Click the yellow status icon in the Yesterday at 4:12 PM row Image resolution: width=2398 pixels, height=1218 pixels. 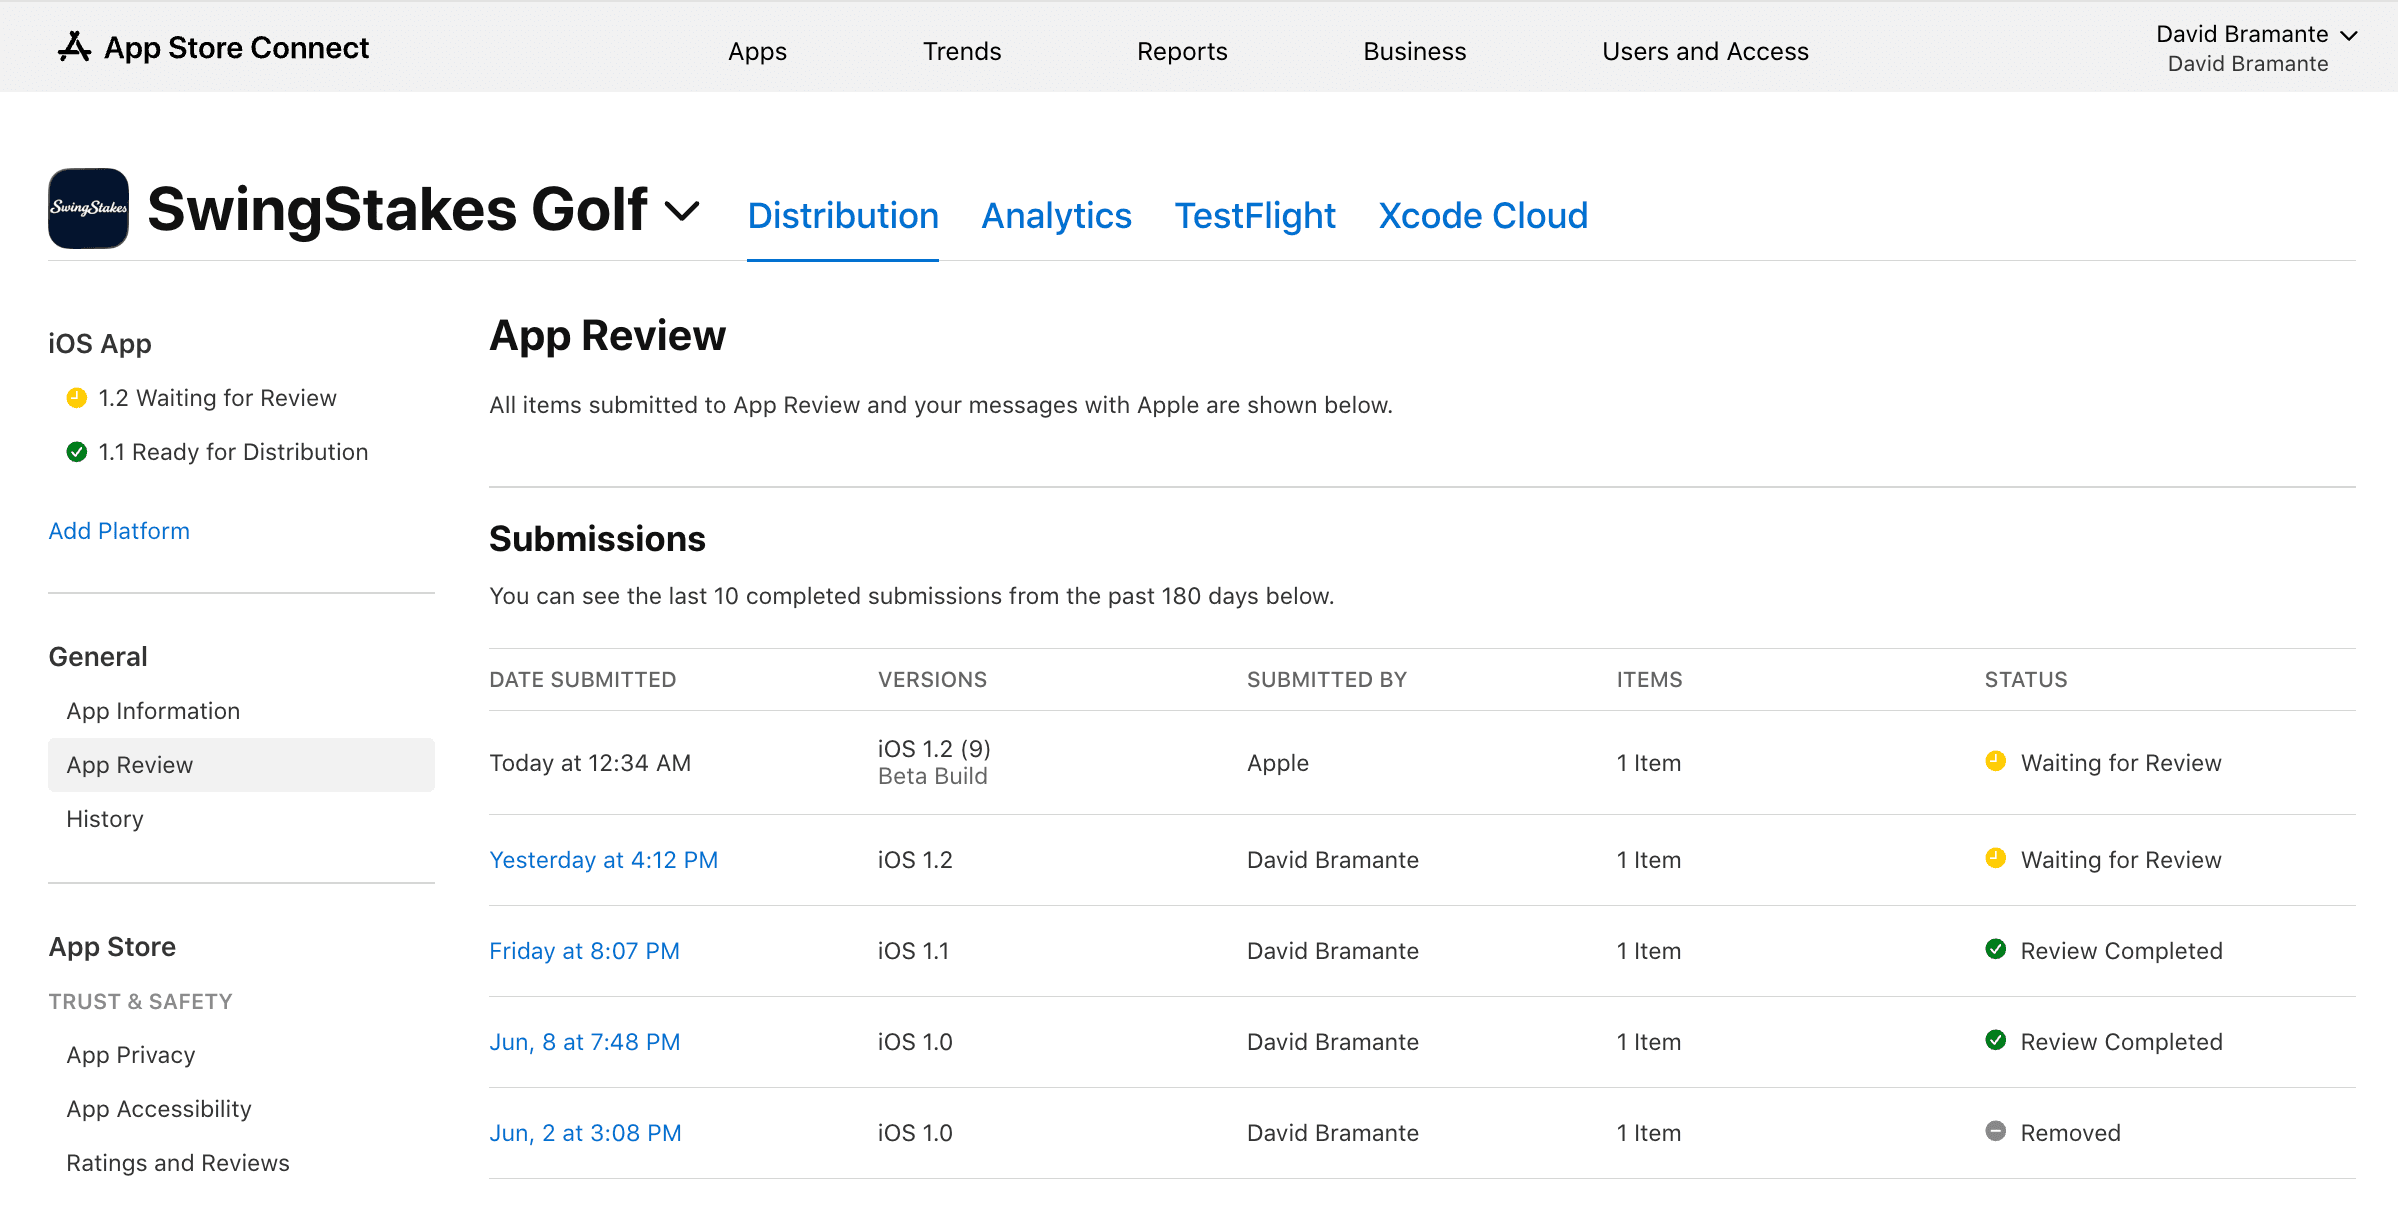click(x=1995, y=859)
